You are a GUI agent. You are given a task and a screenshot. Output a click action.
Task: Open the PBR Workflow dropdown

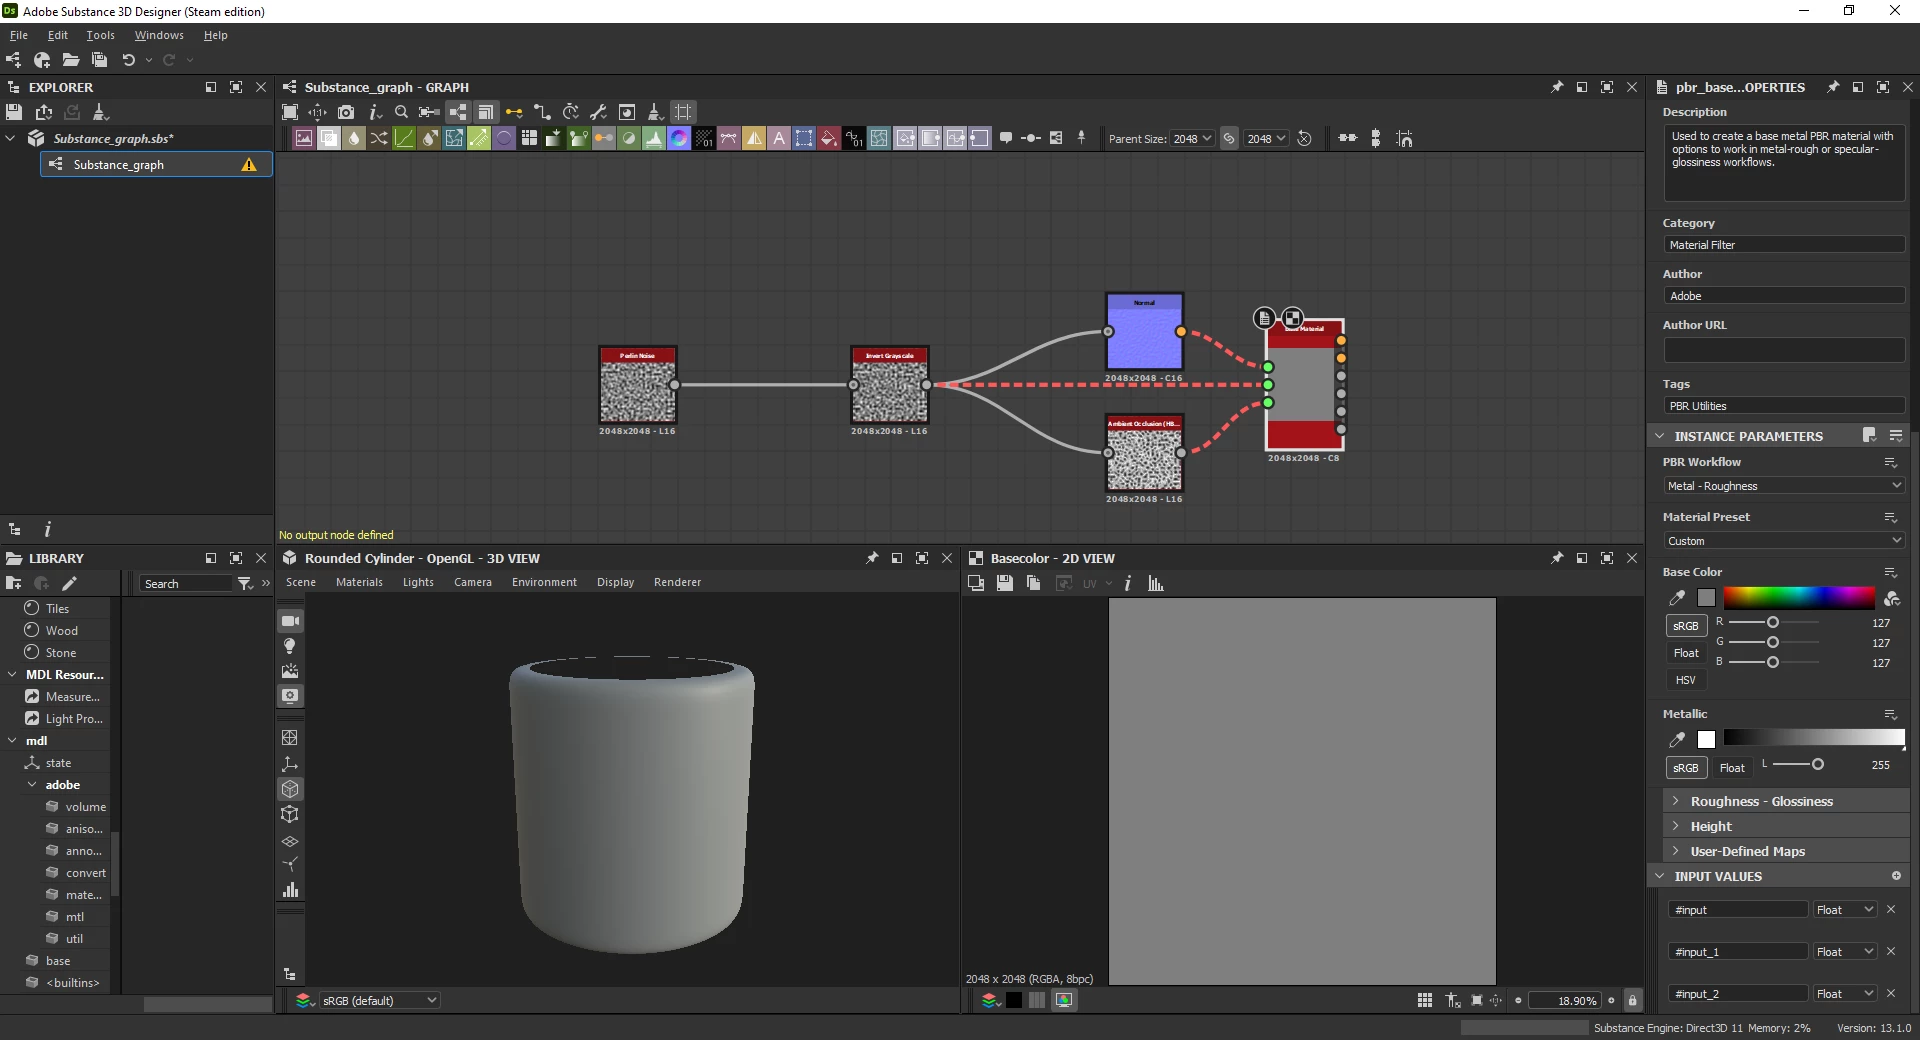pyautogui.click(x=1784, y=486)
